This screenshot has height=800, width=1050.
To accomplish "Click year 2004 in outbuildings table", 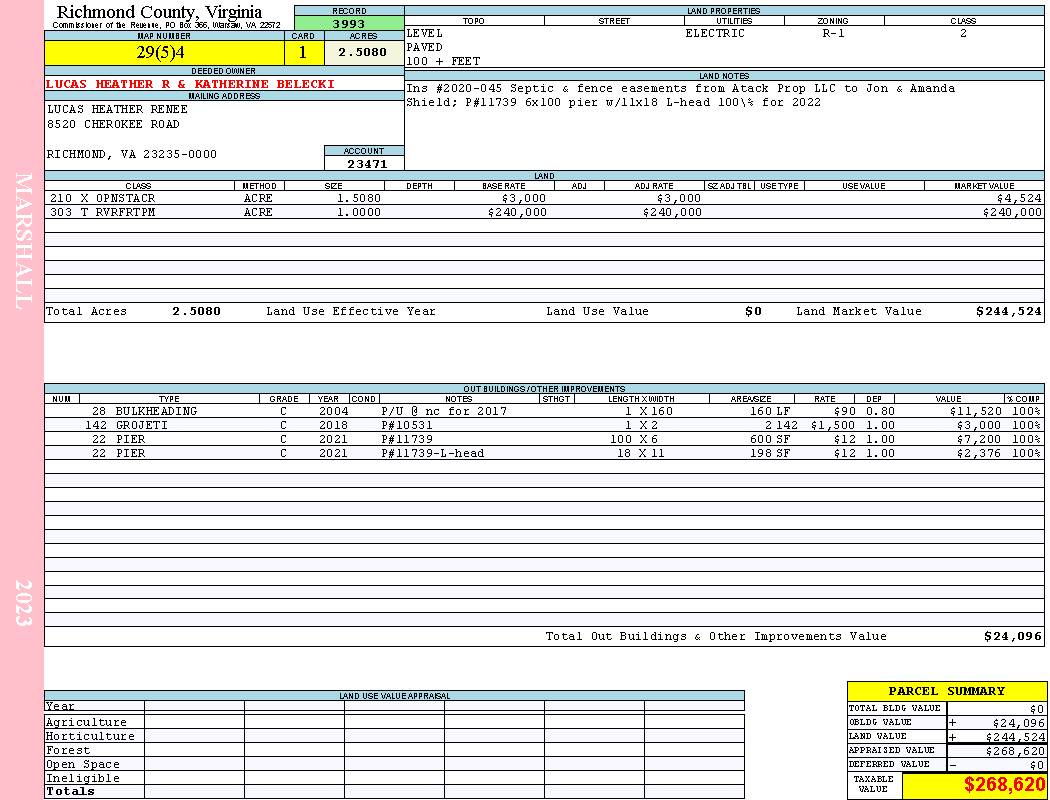I will [x=333, y=412].
